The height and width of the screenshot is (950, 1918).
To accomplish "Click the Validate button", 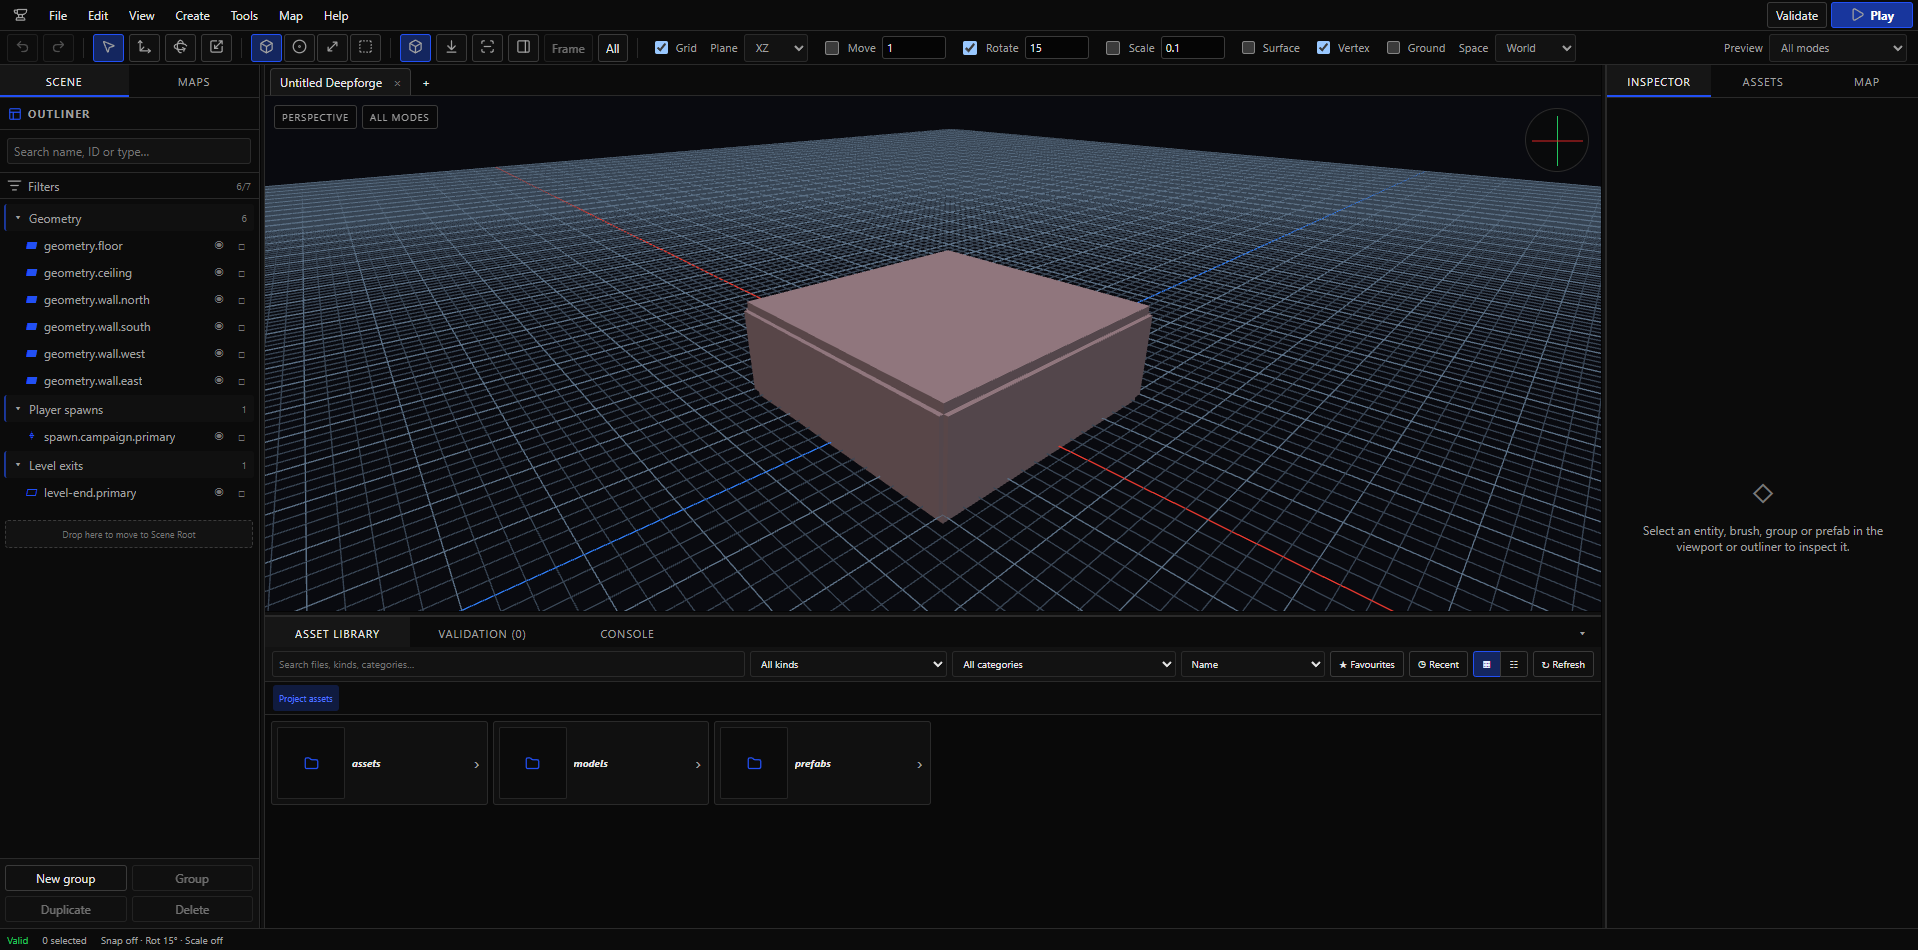I will (x=1797, y=15).
